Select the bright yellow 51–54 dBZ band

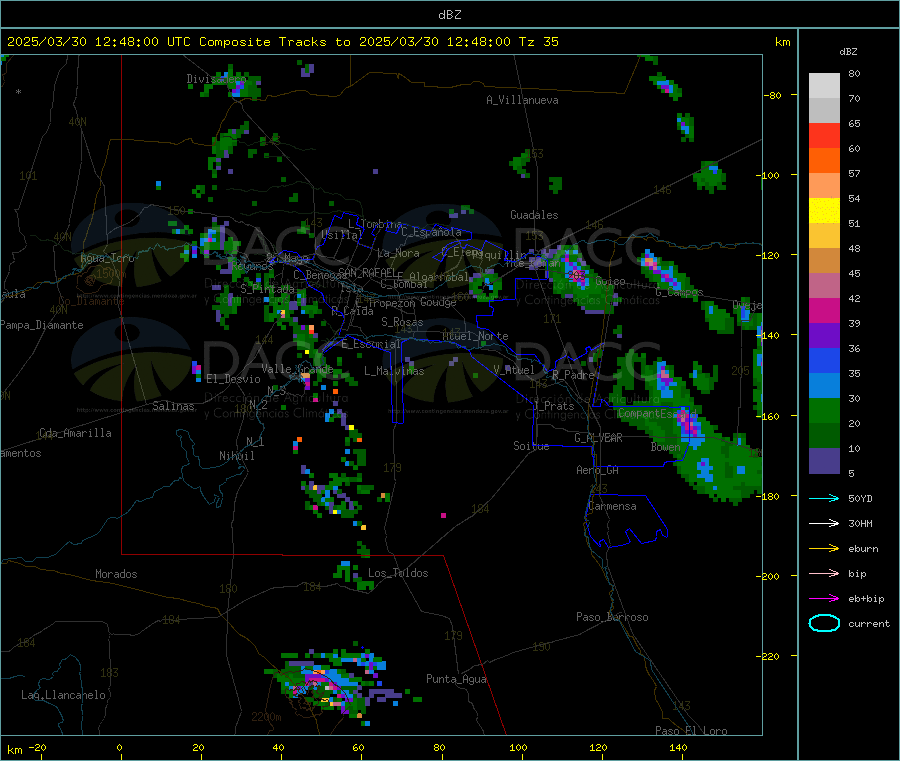824,211
